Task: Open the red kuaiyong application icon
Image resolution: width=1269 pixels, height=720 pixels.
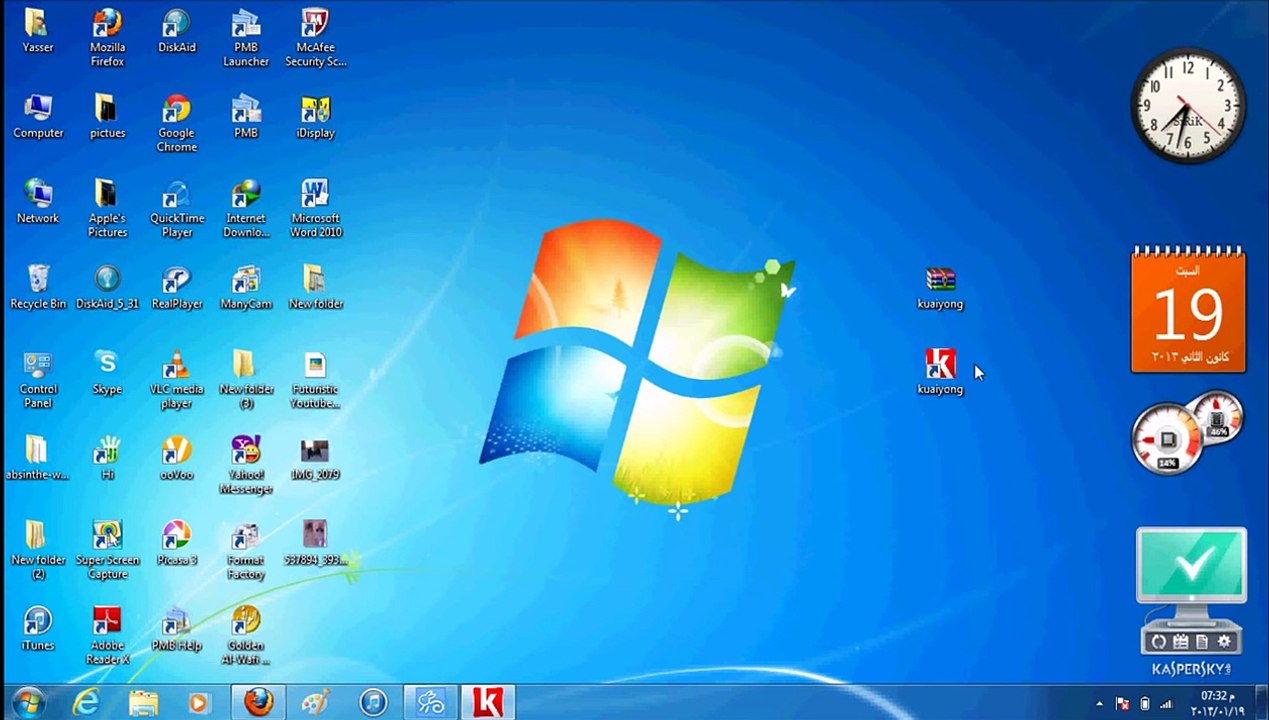Action: click(940, 372)
